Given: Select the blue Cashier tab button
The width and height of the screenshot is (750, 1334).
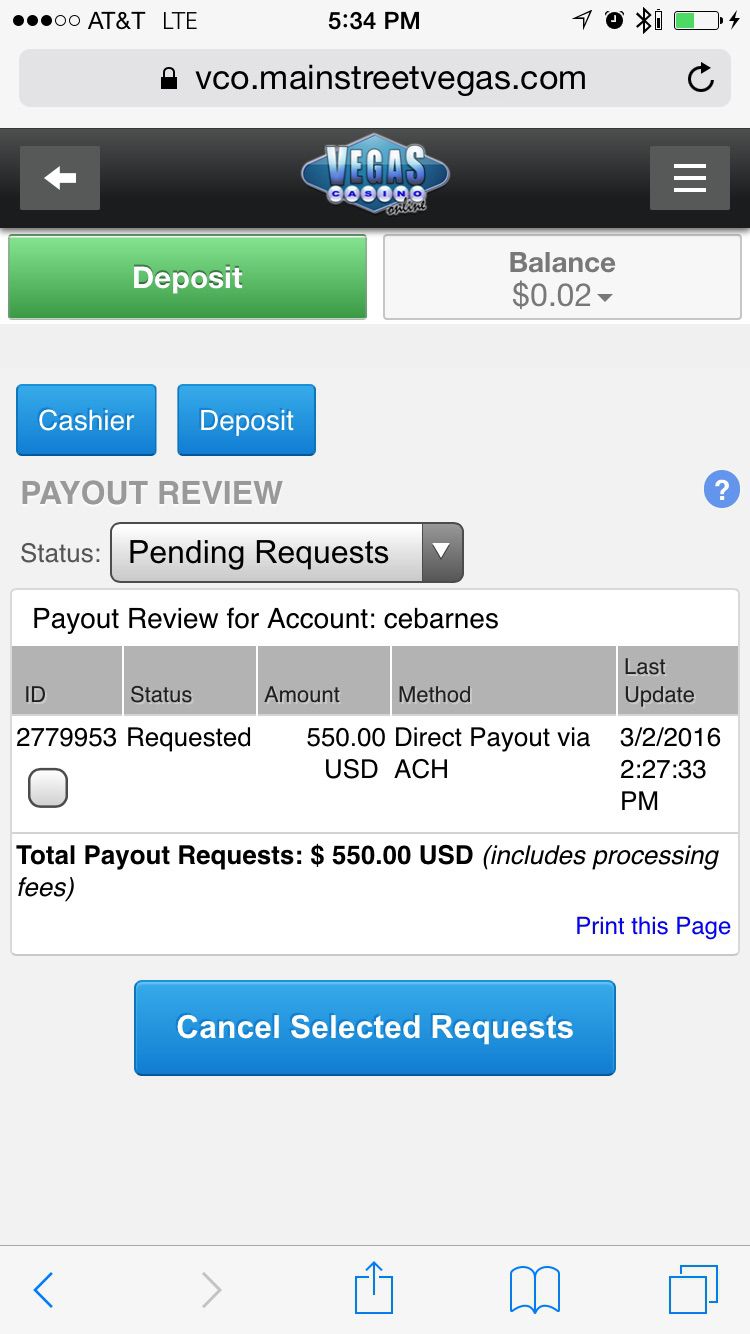Looking at the screenshot, I should (x=86, y=420).
